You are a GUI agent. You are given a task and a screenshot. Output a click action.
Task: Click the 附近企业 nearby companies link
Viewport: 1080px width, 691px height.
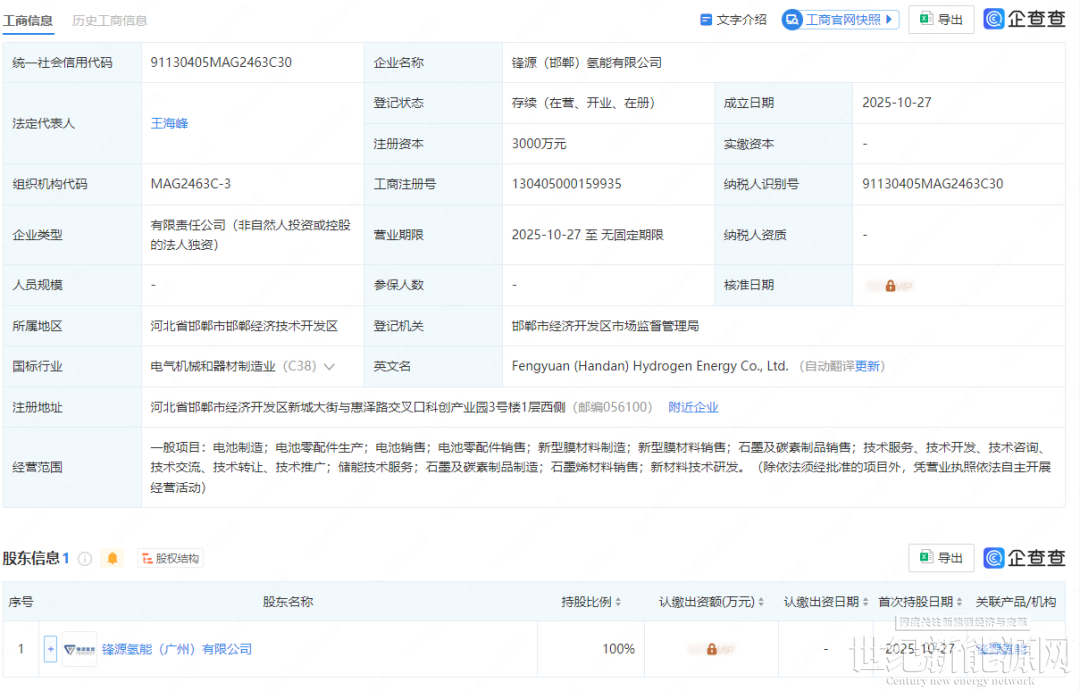click(693, 407)
